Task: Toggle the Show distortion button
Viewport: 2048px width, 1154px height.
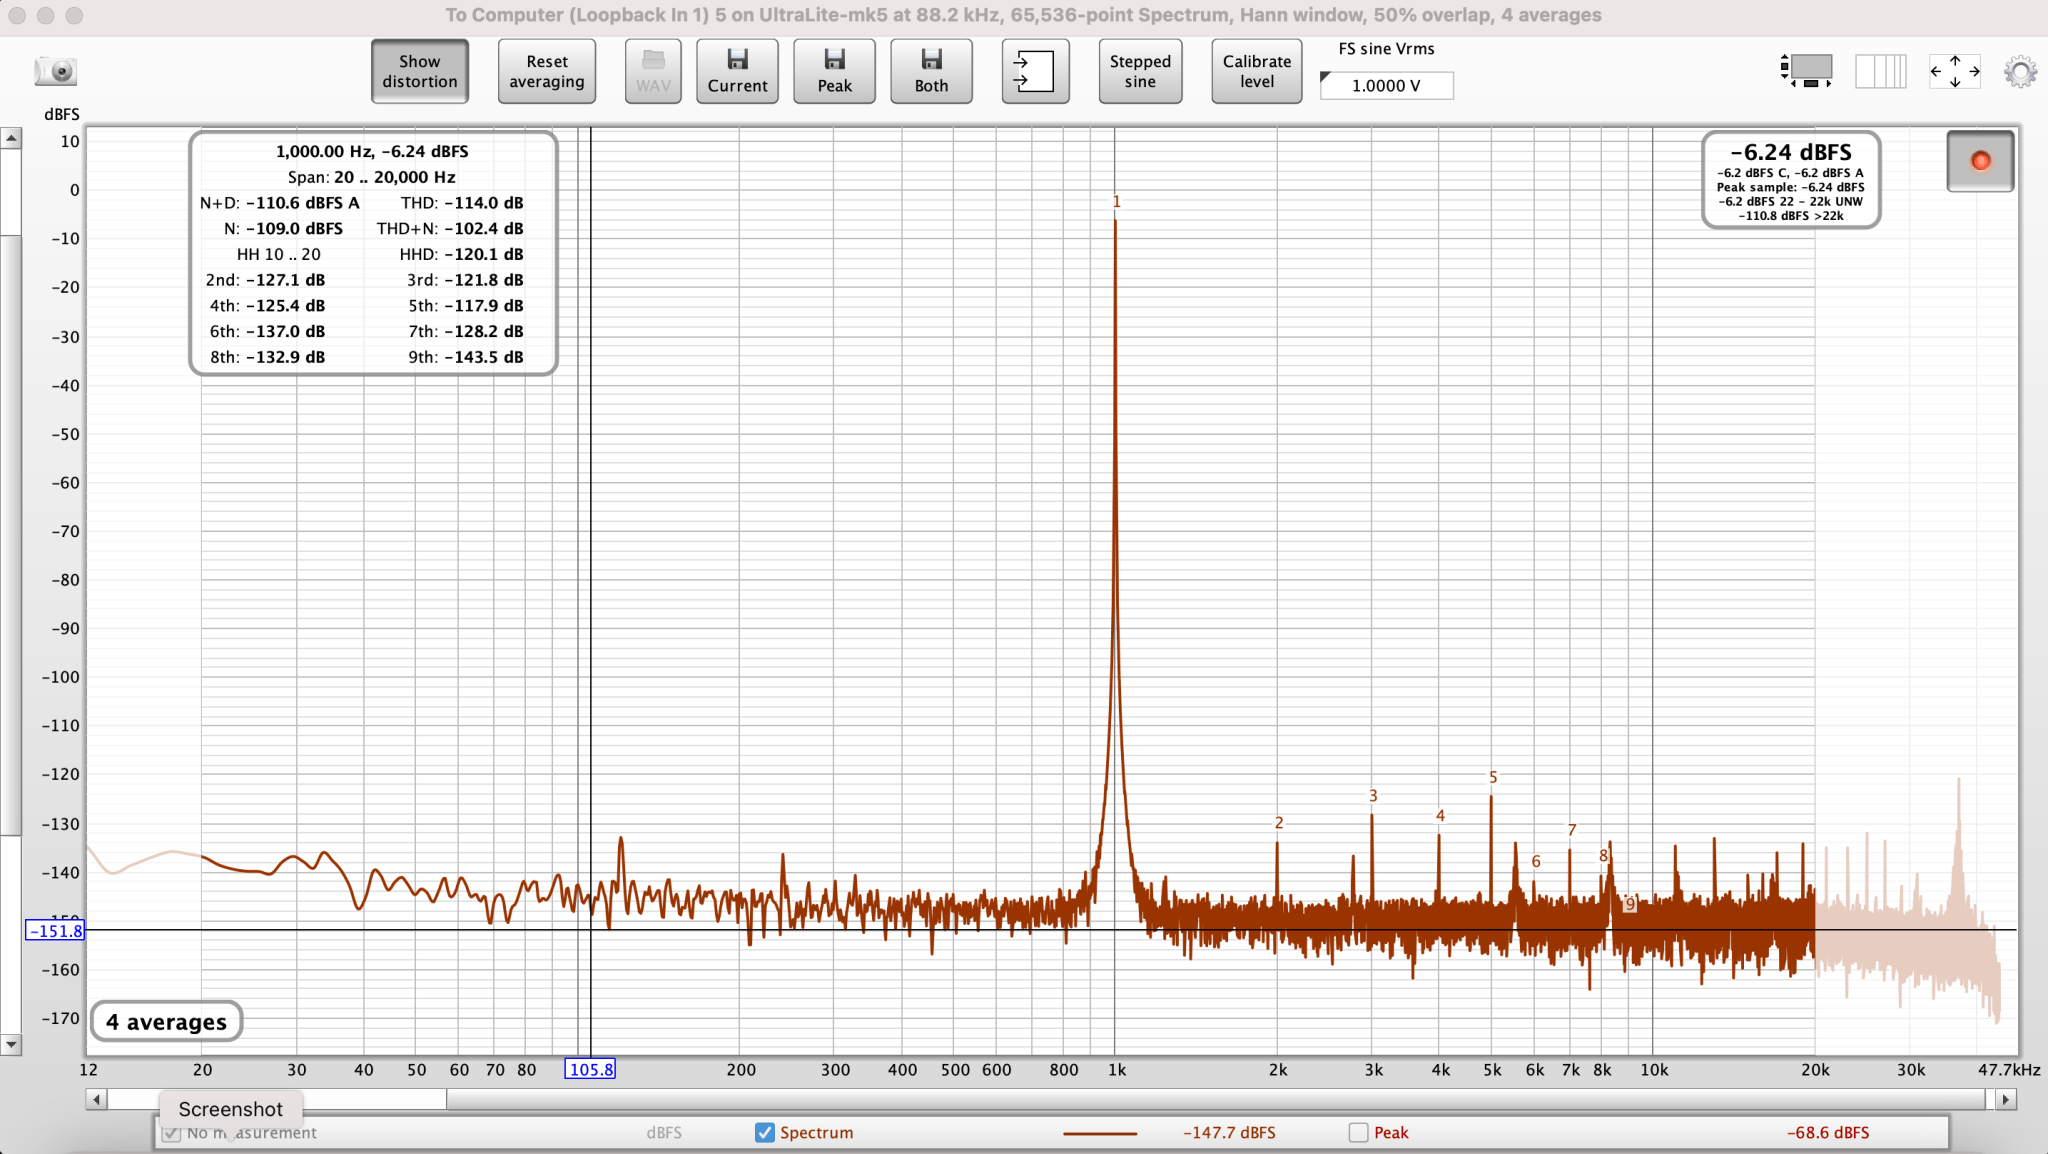Action: (x=420, y=71)
